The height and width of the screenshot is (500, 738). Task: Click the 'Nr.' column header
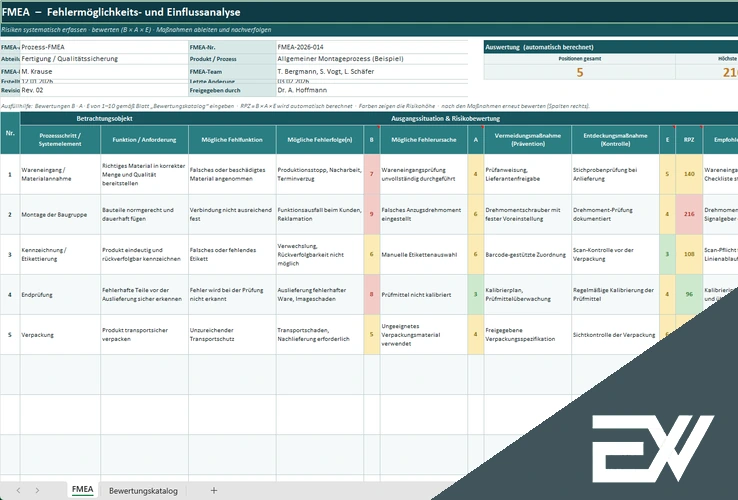[10, 133]
